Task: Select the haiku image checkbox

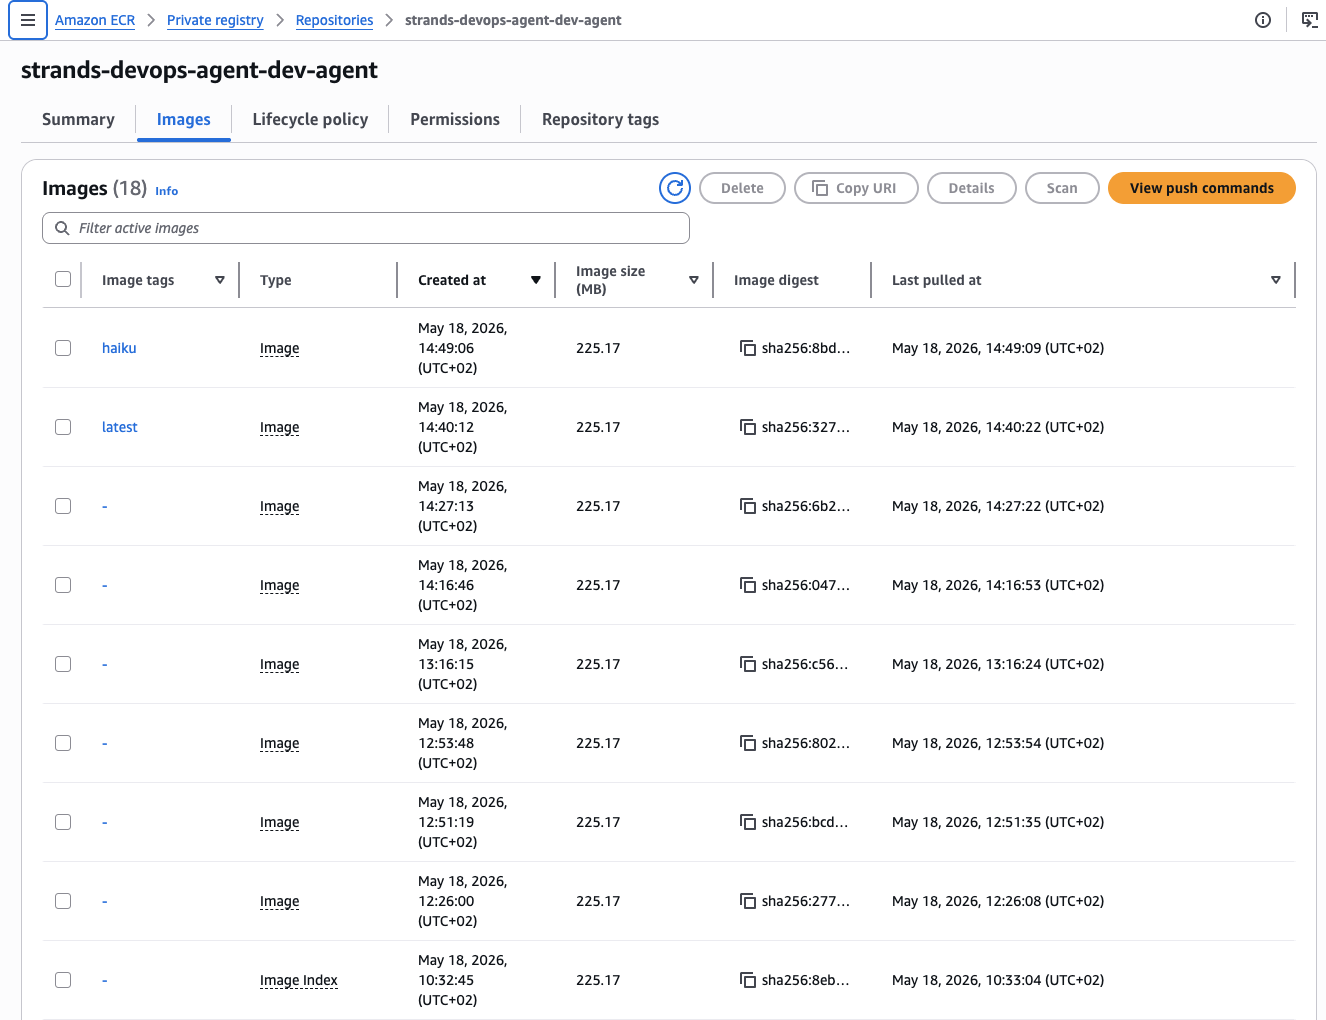Action: pos(63,348)
